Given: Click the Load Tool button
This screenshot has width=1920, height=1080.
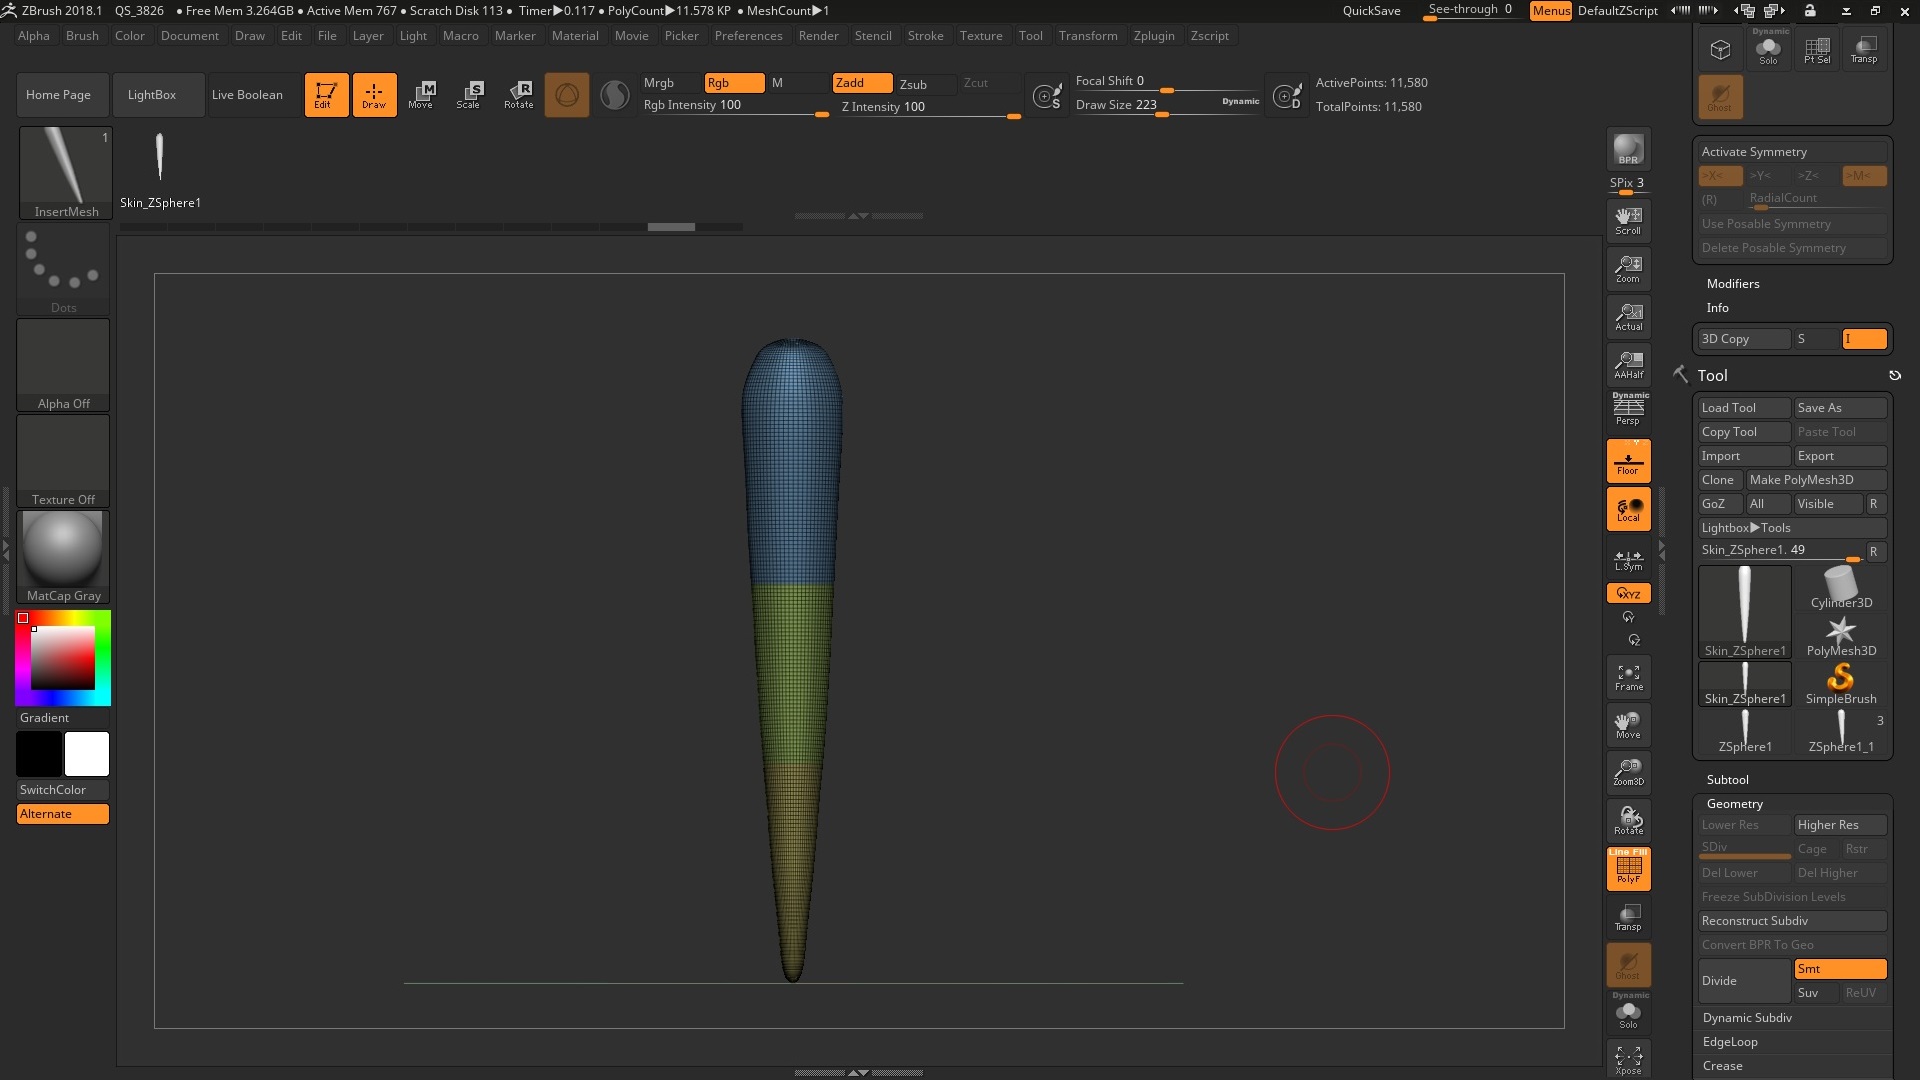Looking at the screenshot, I should click(x=1744, y=408).
